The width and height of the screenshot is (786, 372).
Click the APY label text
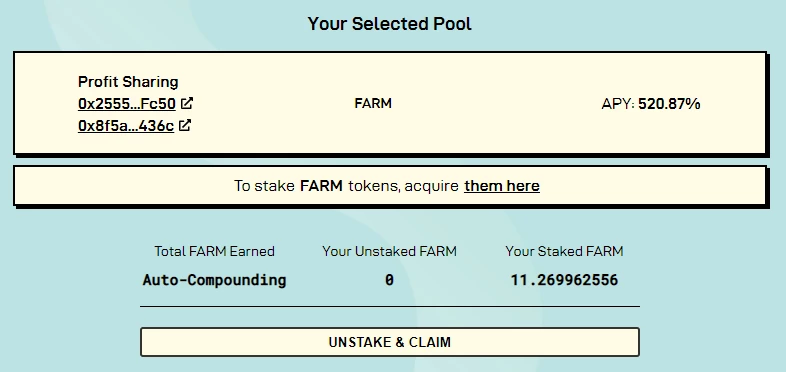click(x=618, y=104)
